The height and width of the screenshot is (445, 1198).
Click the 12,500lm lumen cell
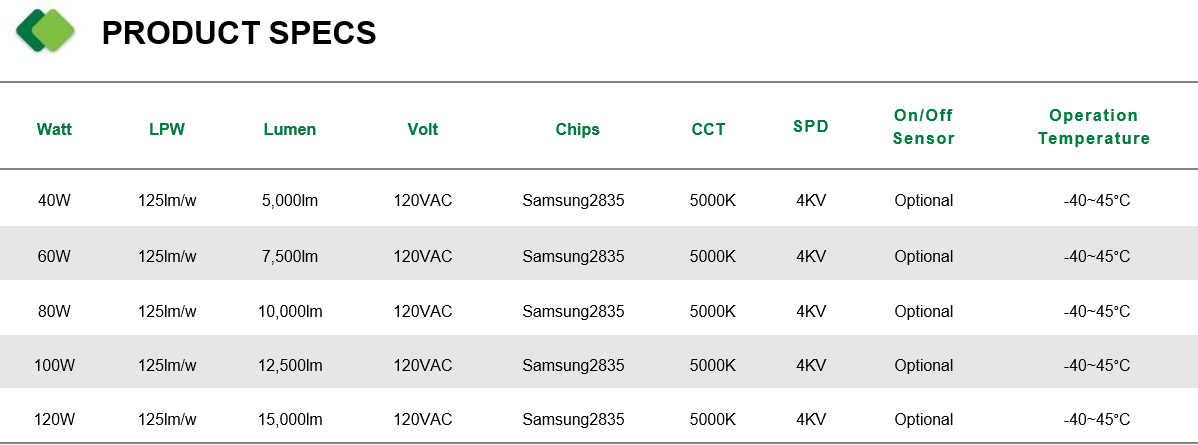[290, 366]
